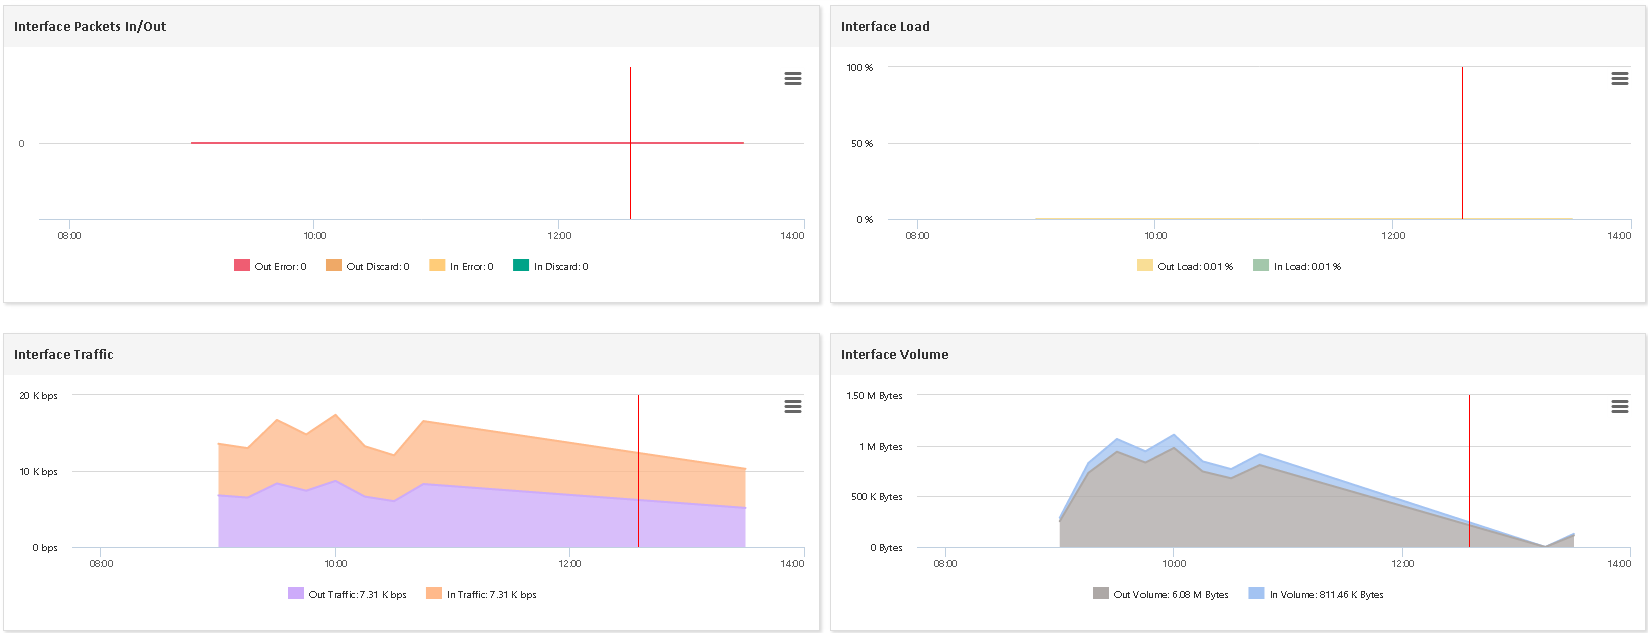Click the Out Volume gray legend swatch
The height and width of the screenshot is (633, 1648).
pos(1101,594)
